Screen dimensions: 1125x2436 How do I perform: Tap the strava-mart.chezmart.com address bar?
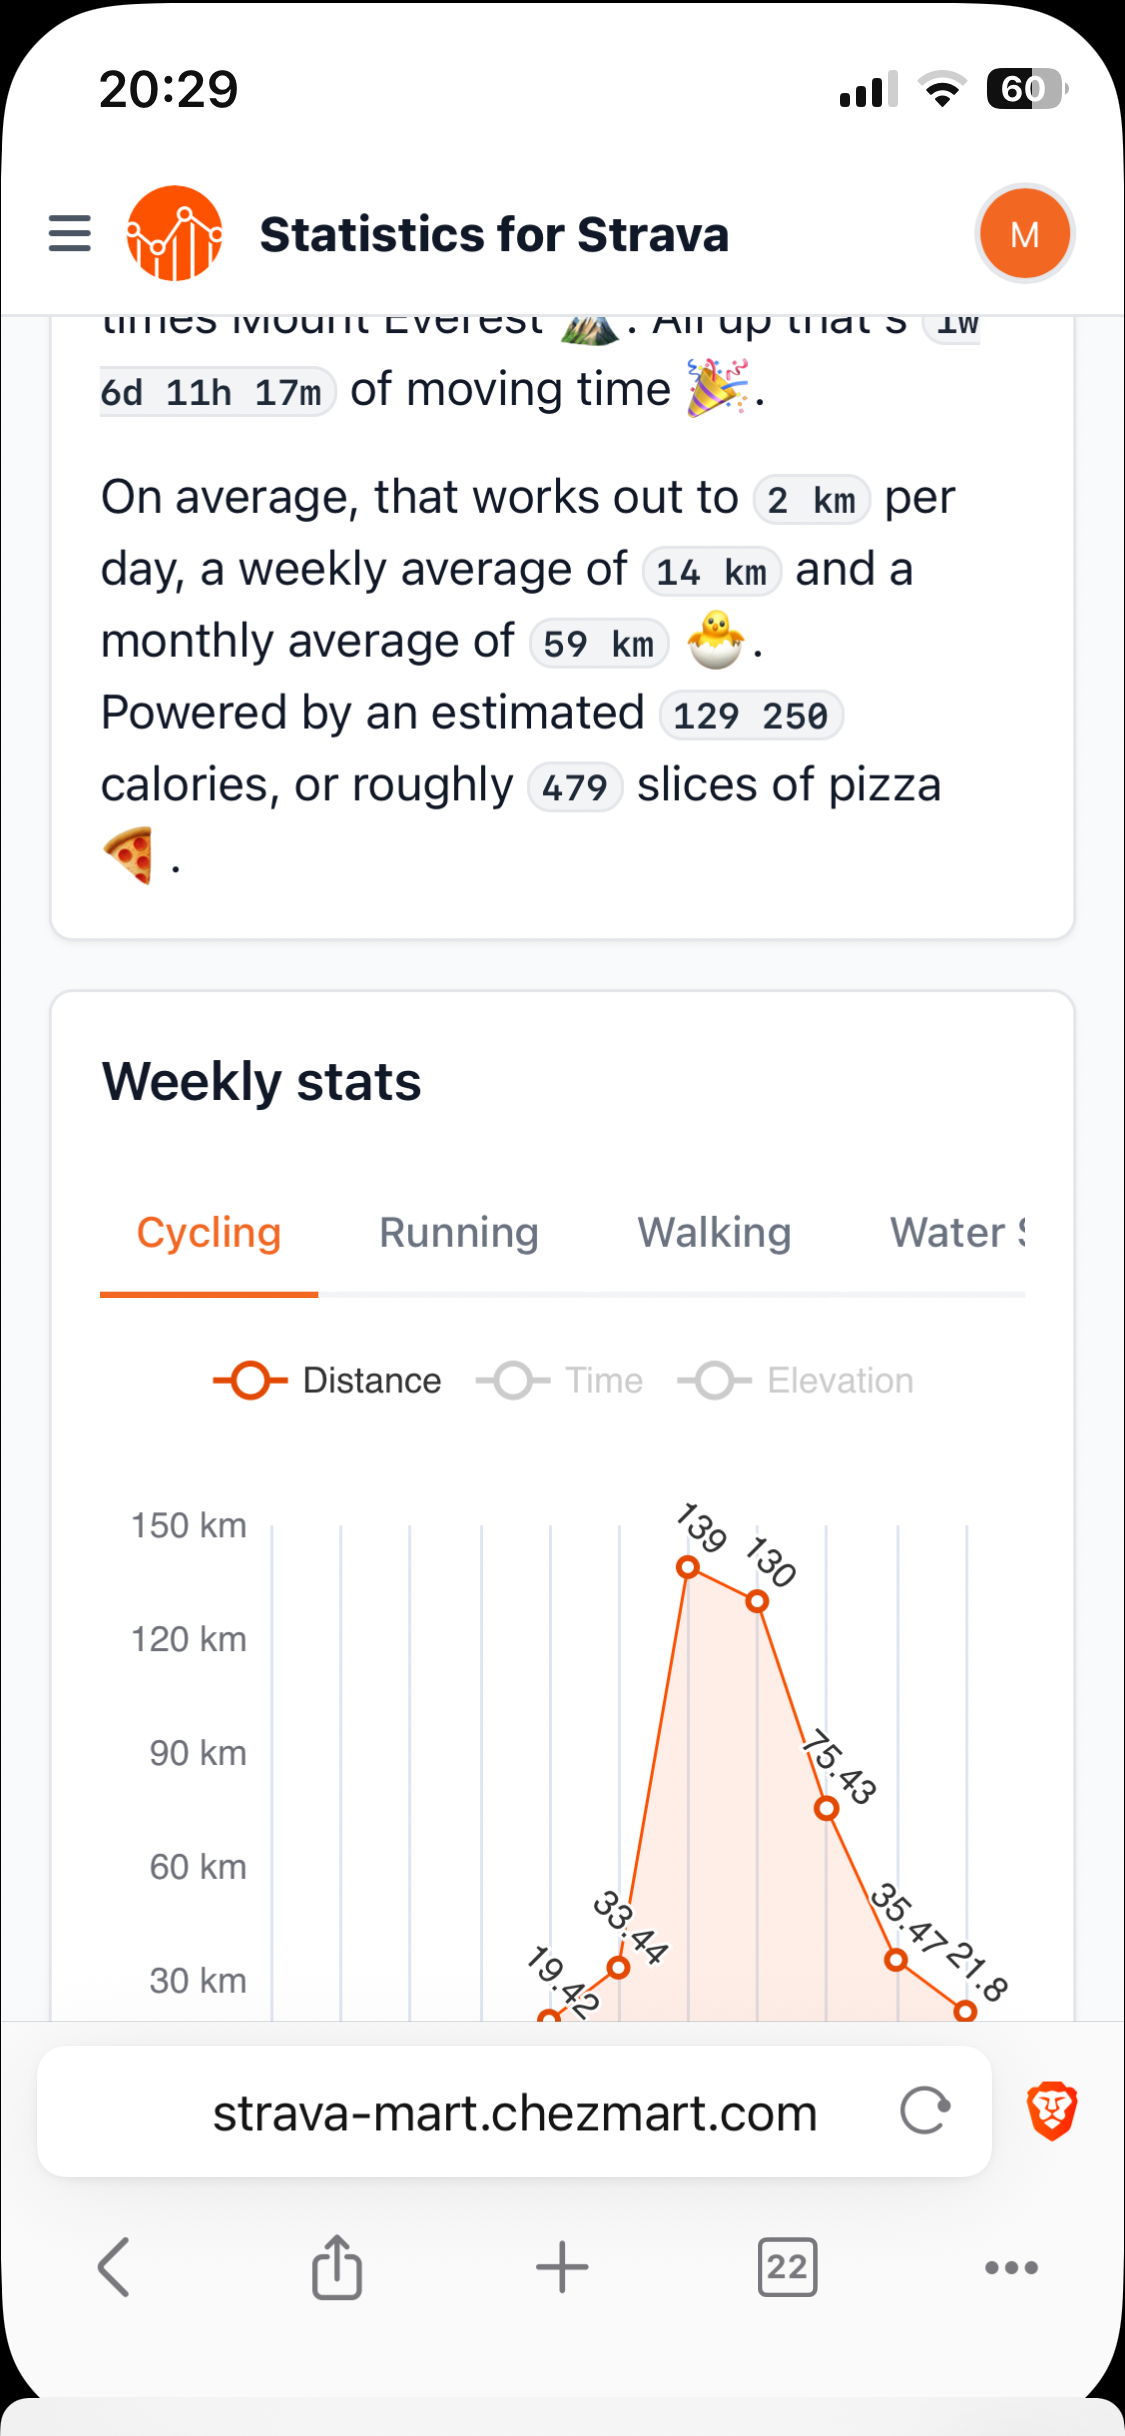pos(514,2112)
